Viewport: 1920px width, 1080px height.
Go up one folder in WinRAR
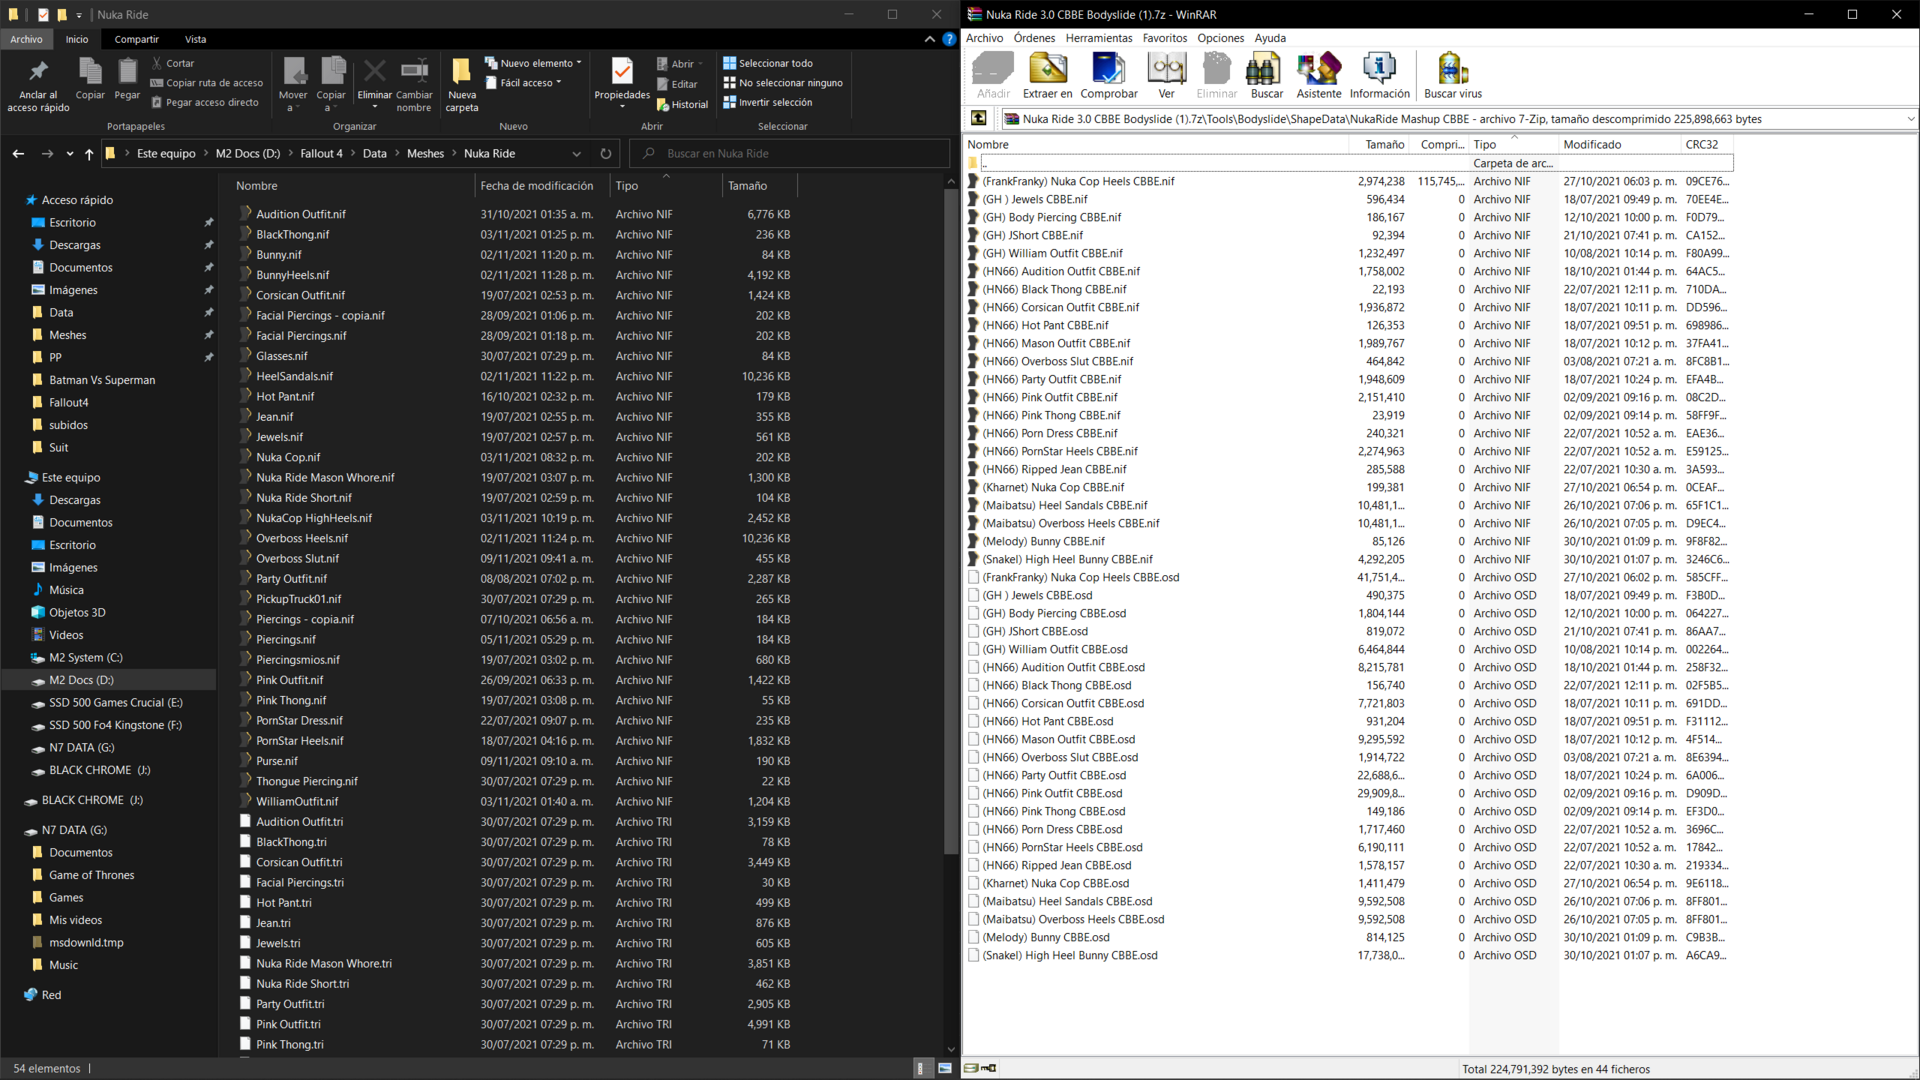click(x=979, y=118)
